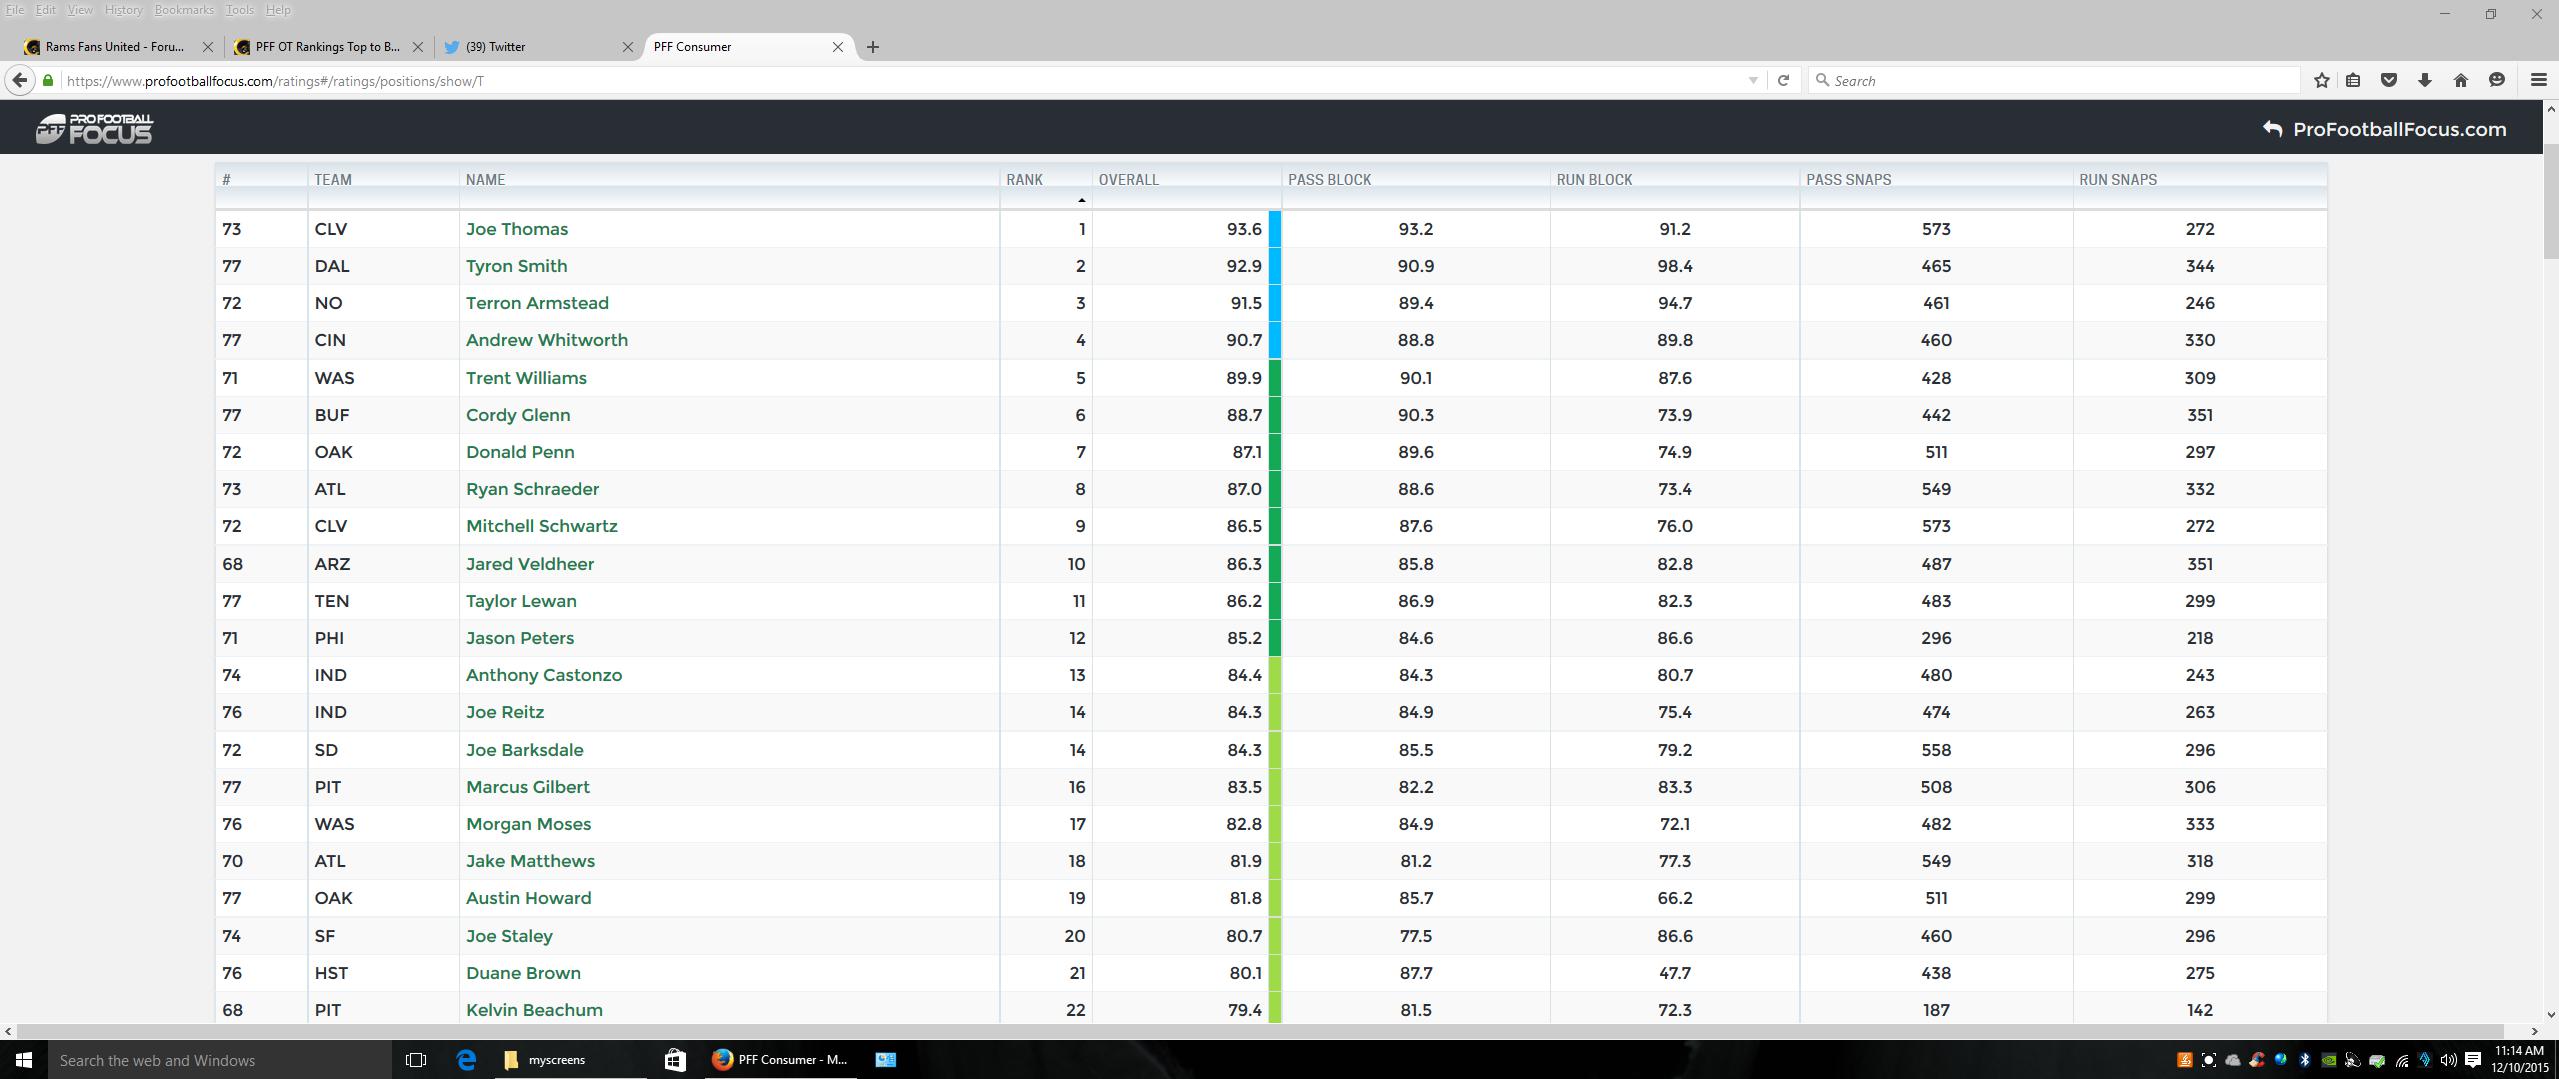Open the Wi-Fi network tray icon
Viewport: 2559px width, 1079px height.
[x=2402, y=1060]
